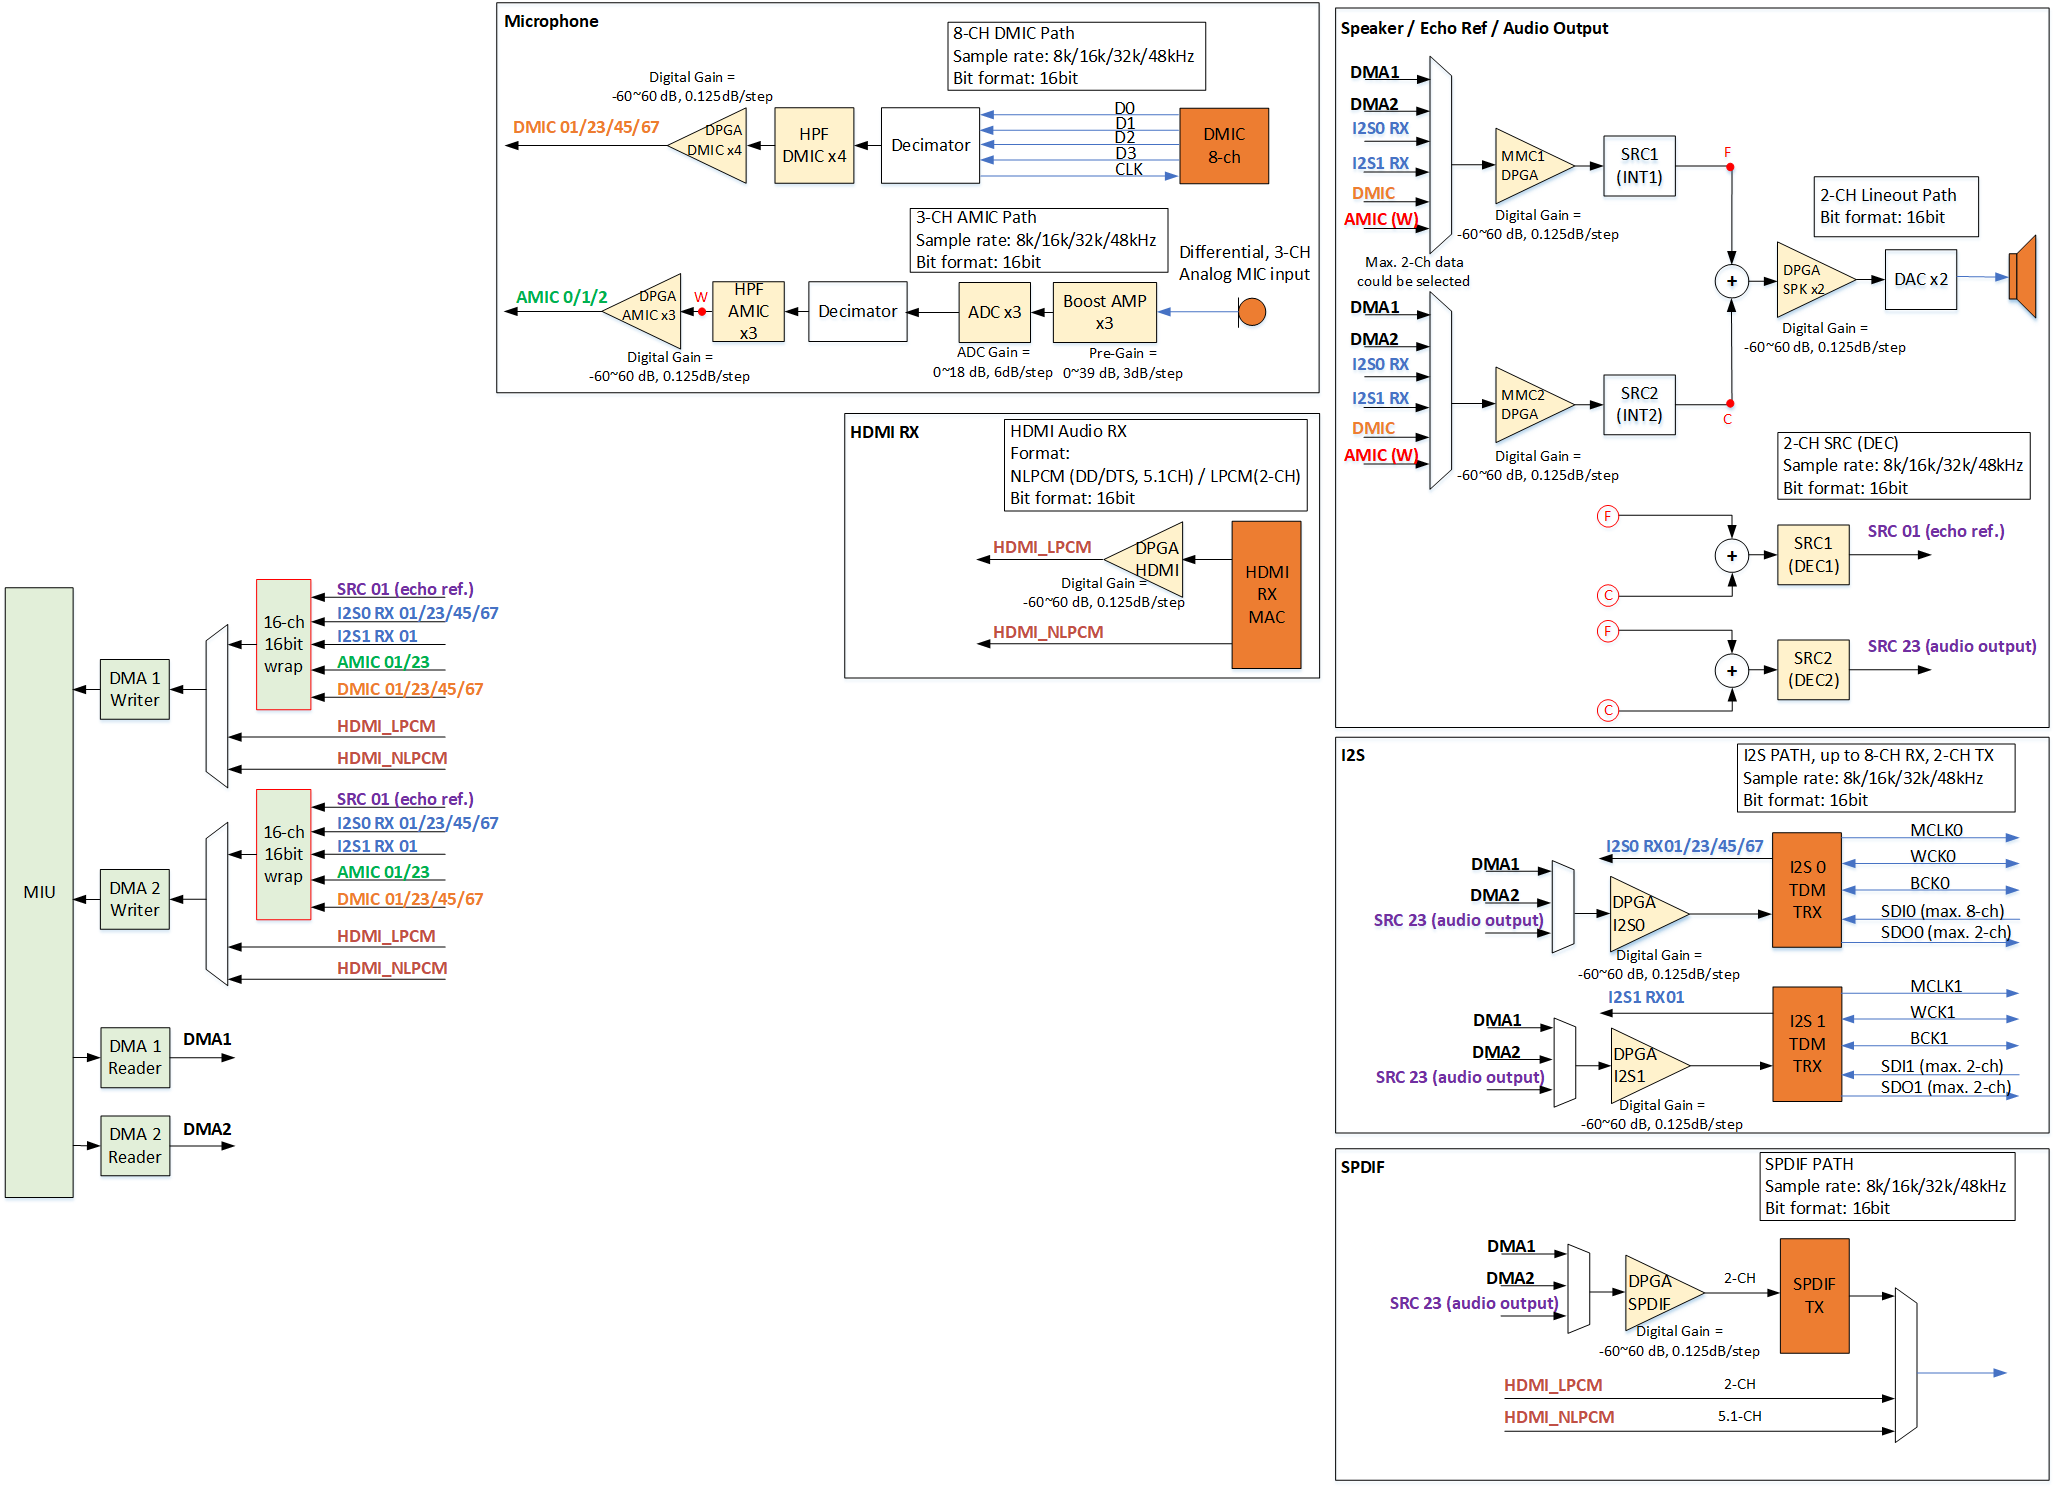Screen dimensions: 2055x1488
Task: Select the DMIC 8-ch block
Action: [x=1224, y=146]
